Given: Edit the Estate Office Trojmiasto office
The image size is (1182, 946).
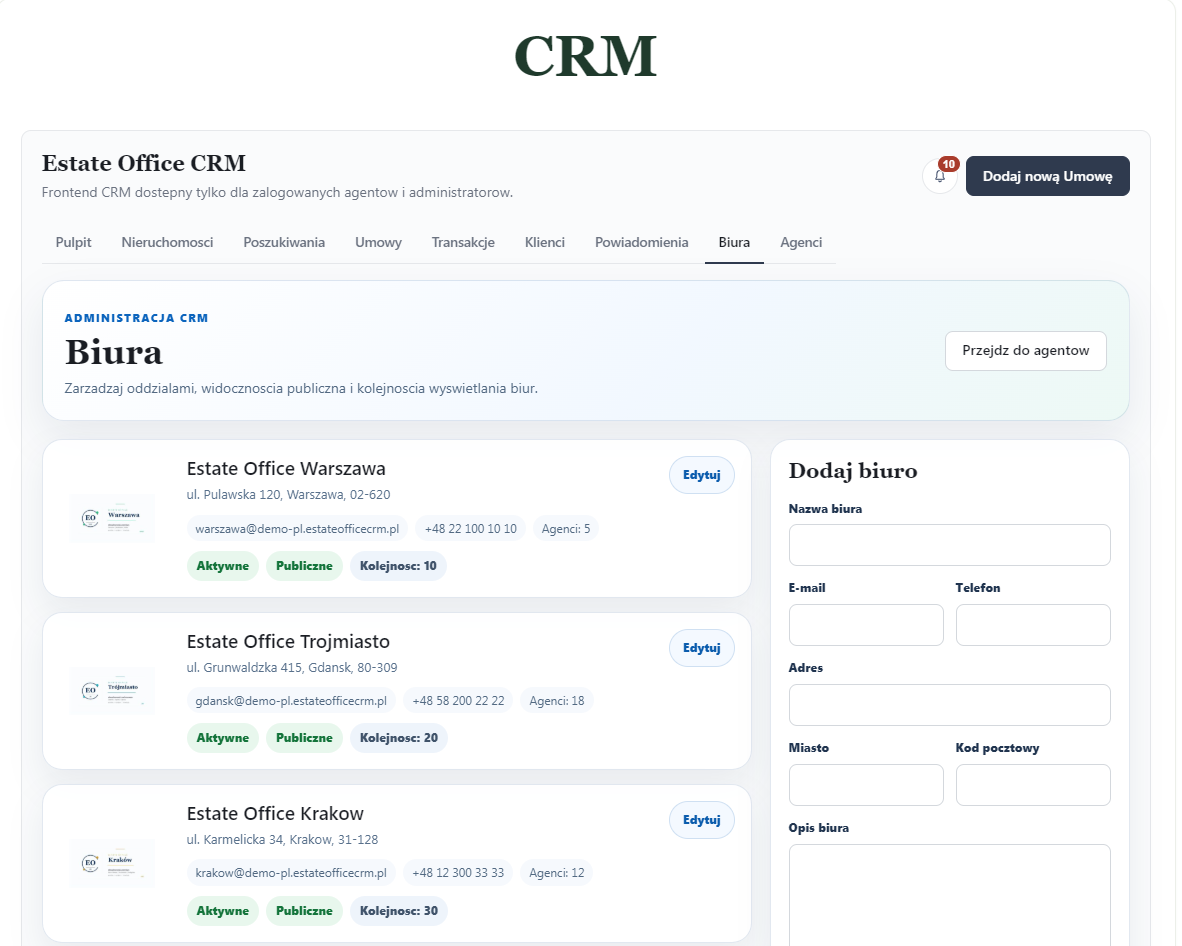Looking at the screenshot, I should 701,648.
